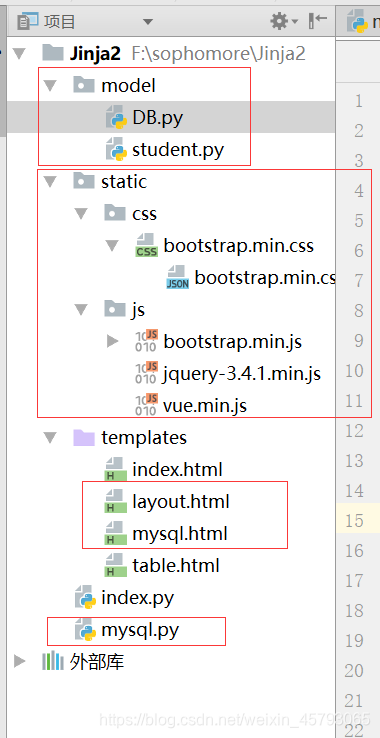
Task: Click the css folder icon
Action: point(115,213)
